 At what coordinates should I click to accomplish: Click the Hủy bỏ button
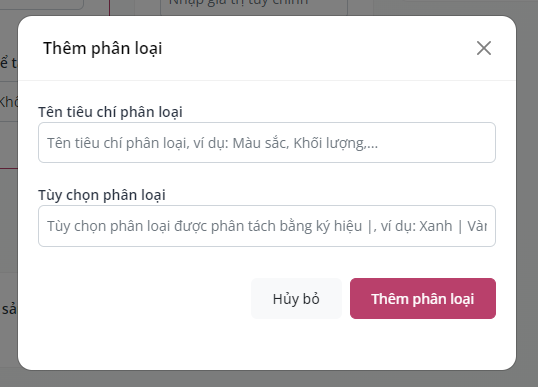pos(296,298)
